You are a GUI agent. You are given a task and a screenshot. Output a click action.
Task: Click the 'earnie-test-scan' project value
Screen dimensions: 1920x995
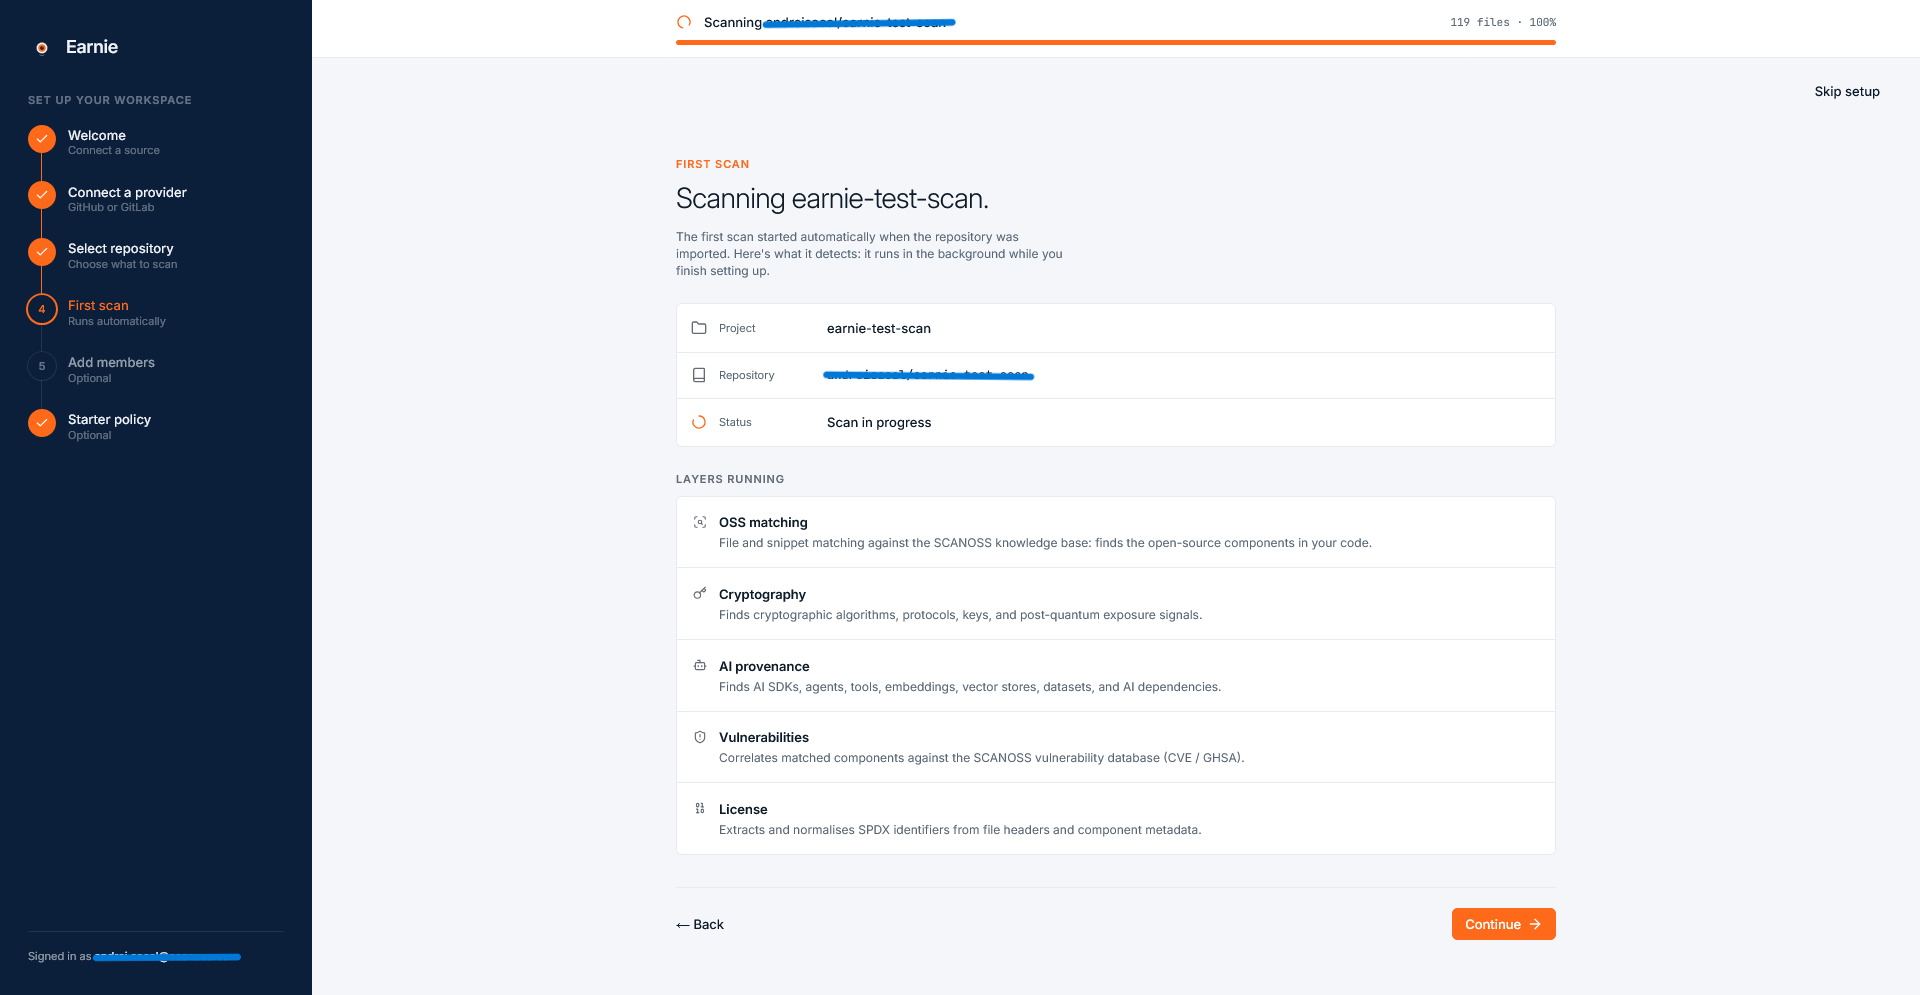pyautogui.click(x=879, y=328)
